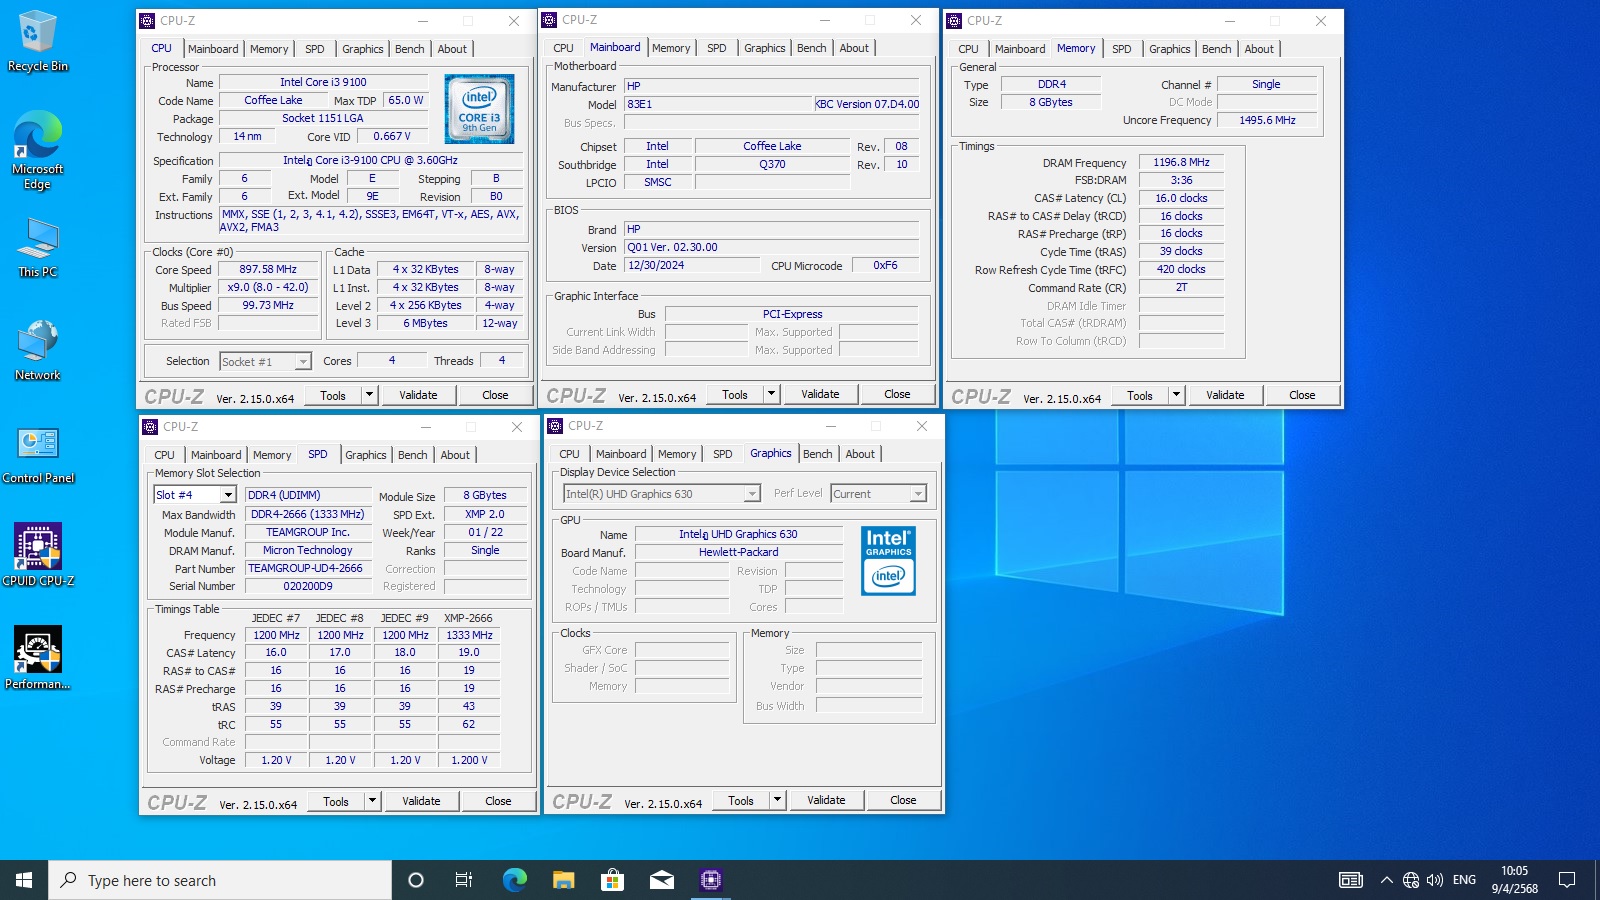Open the volume control tray icon
1600x900 pixels.
point(1435,880)
